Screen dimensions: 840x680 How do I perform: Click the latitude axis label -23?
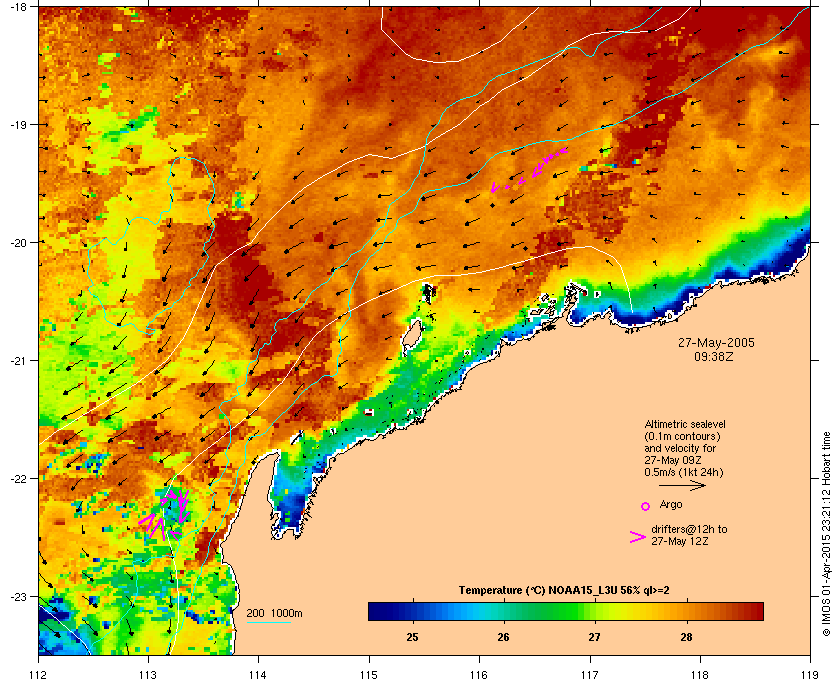click(19, 596)
